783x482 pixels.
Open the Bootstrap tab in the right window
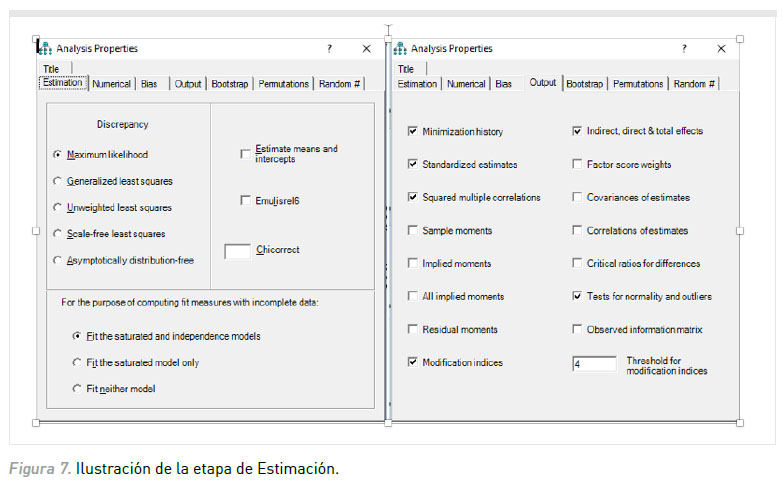tap(584, 84)
